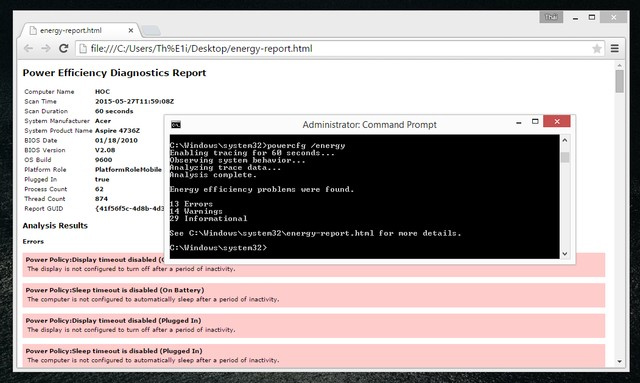The image size is (640, 383).
Task: Maximize the Command Prompt window
Action: pyautogui.click(x=535, y=122)
